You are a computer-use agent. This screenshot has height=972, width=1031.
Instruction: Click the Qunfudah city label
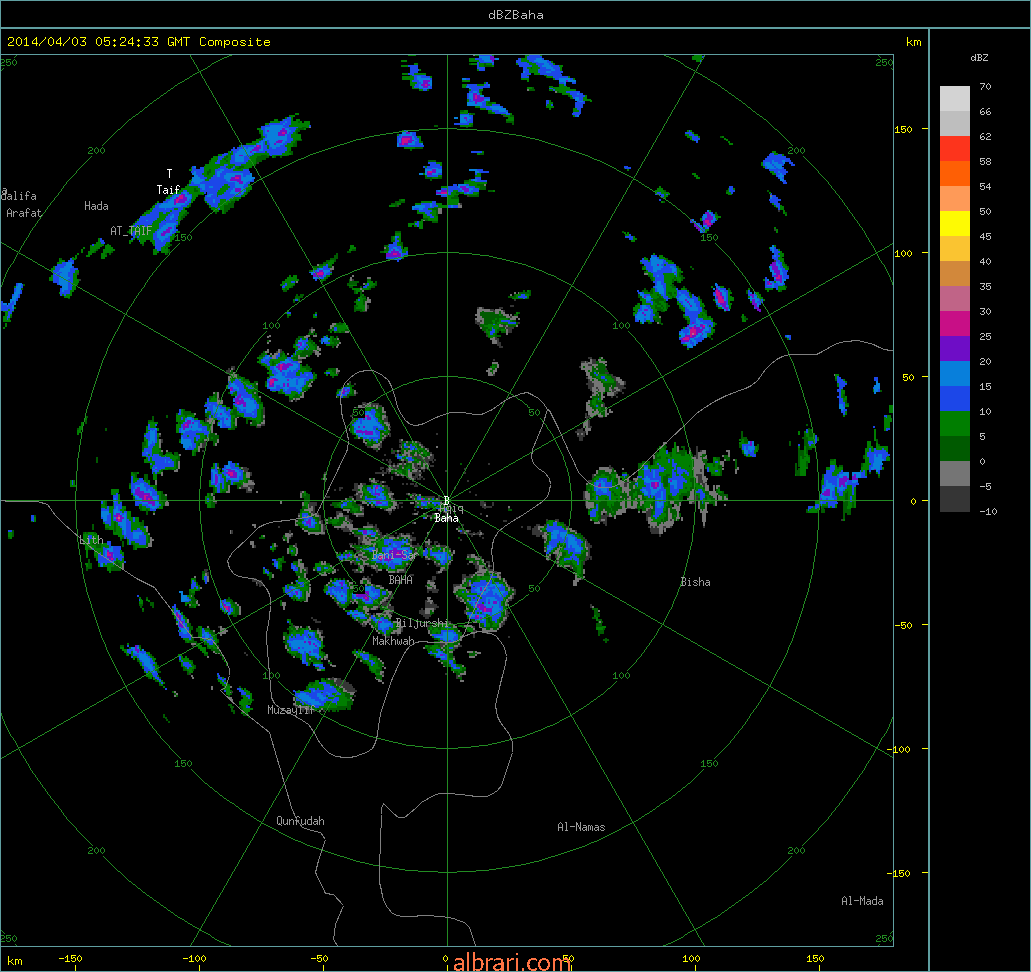point(300,821)
